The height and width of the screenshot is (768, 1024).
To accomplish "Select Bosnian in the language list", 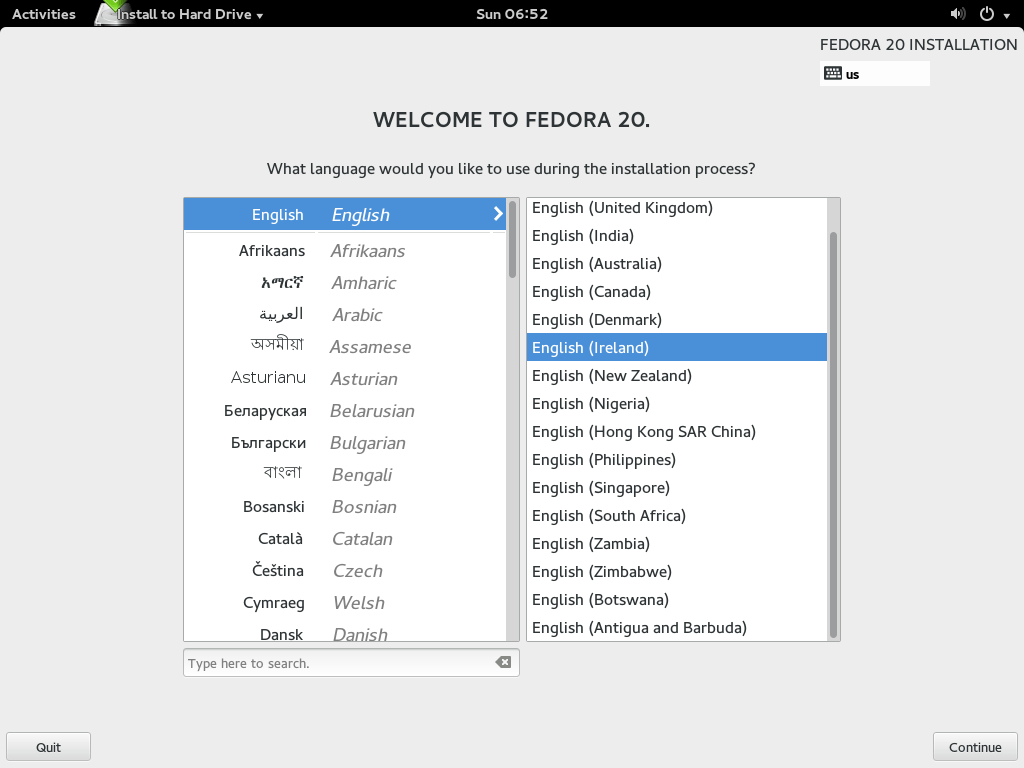I will click(x=345, y=507).
